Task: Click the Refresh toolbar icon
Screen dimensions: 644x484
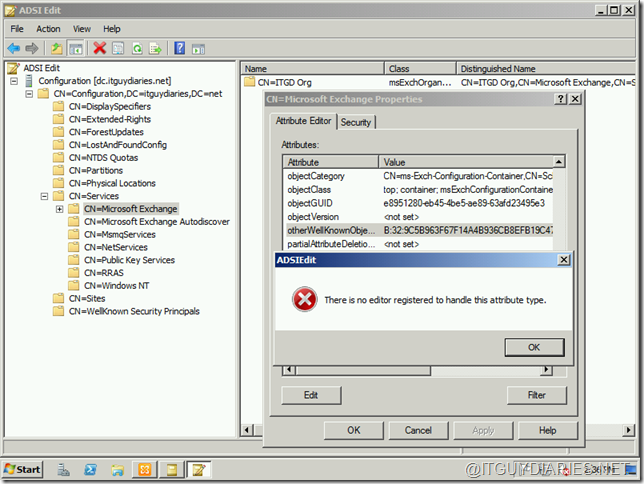Action: 137,48
